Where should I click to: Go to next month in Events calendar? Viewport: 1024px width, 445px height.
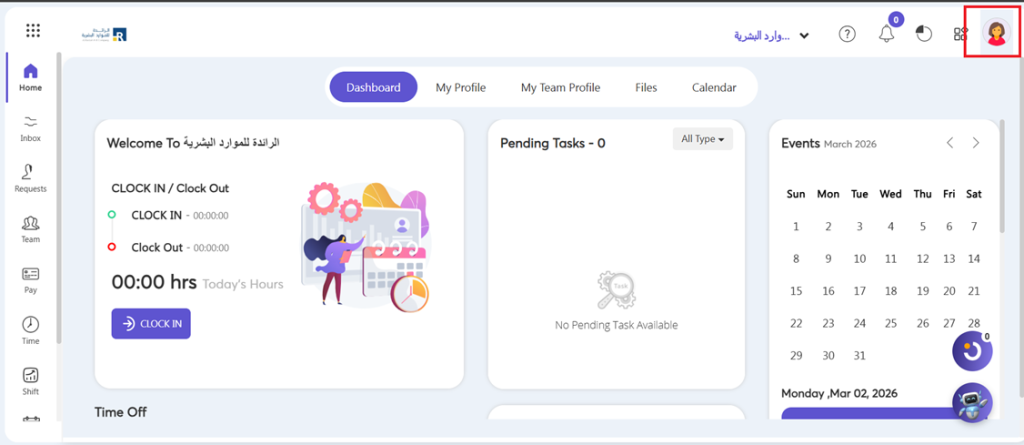(x=976, y=143)
